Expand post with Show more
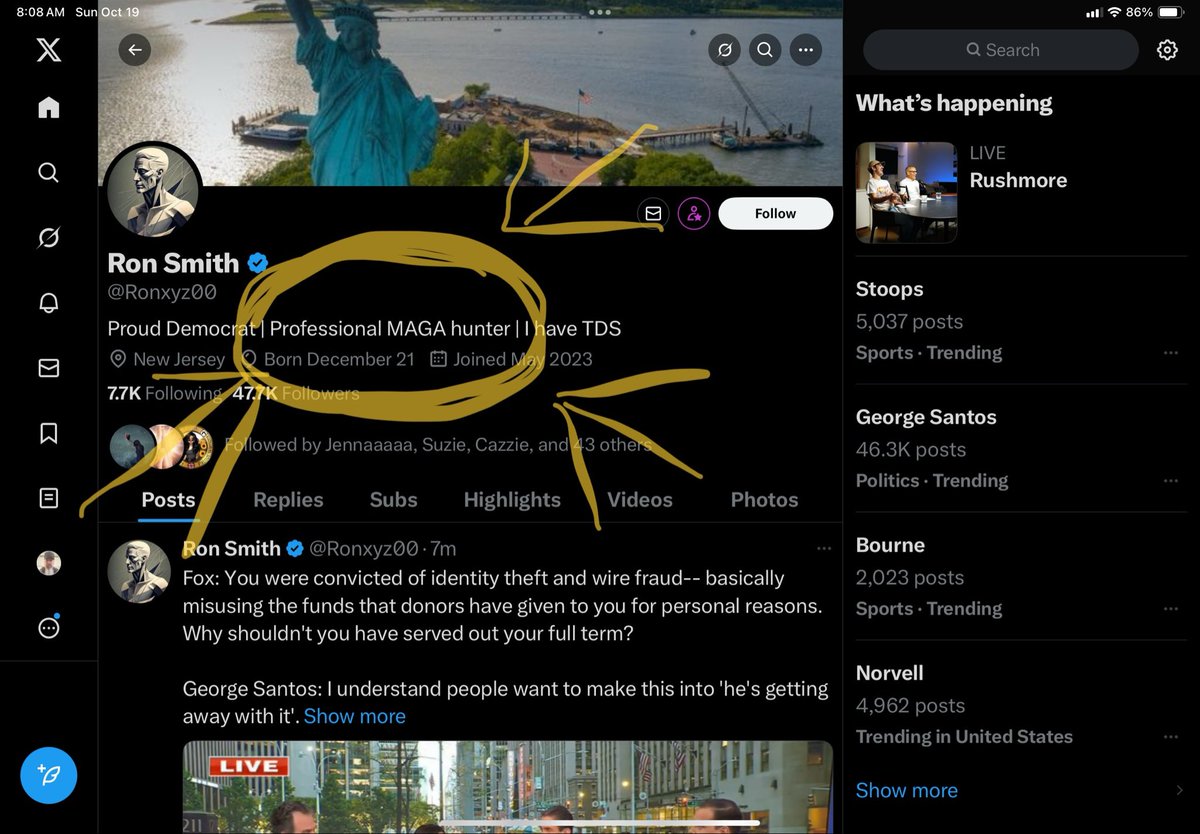The width and height of the screenshot is (1200, 834). [x=355, y=716]
